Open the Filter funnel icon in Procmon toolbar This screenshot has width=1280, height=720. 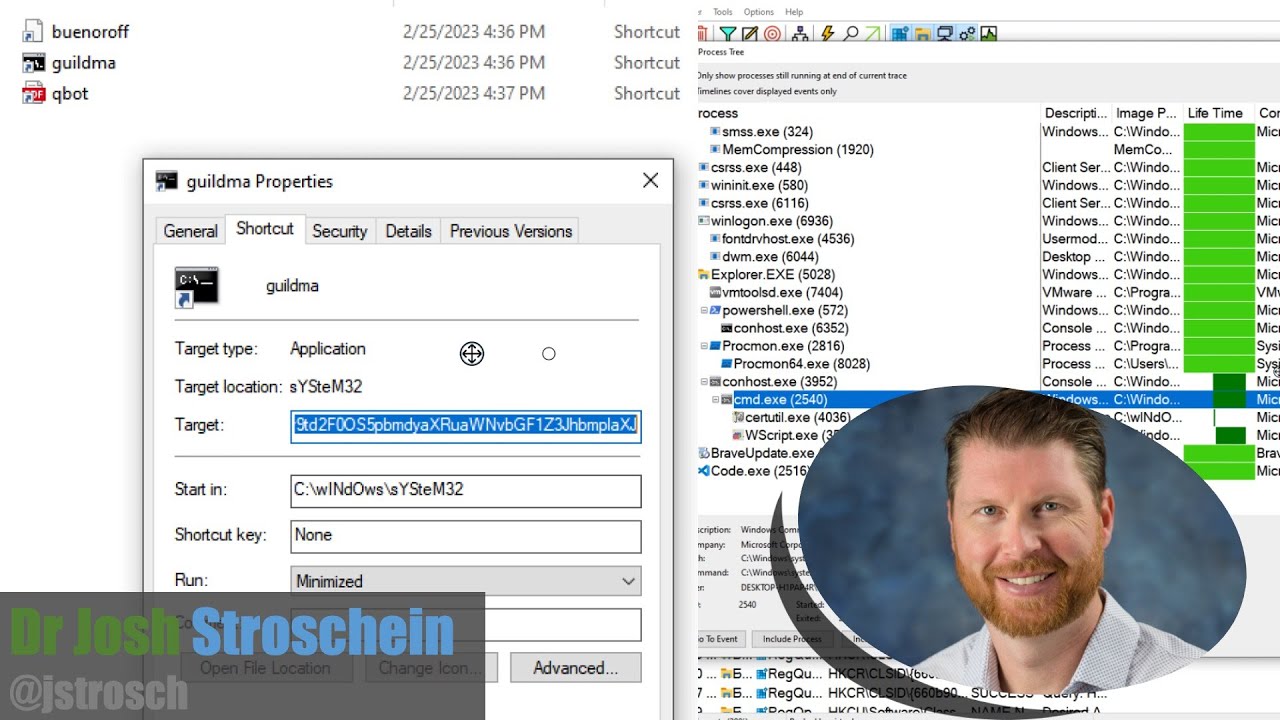tap(728, 34)
